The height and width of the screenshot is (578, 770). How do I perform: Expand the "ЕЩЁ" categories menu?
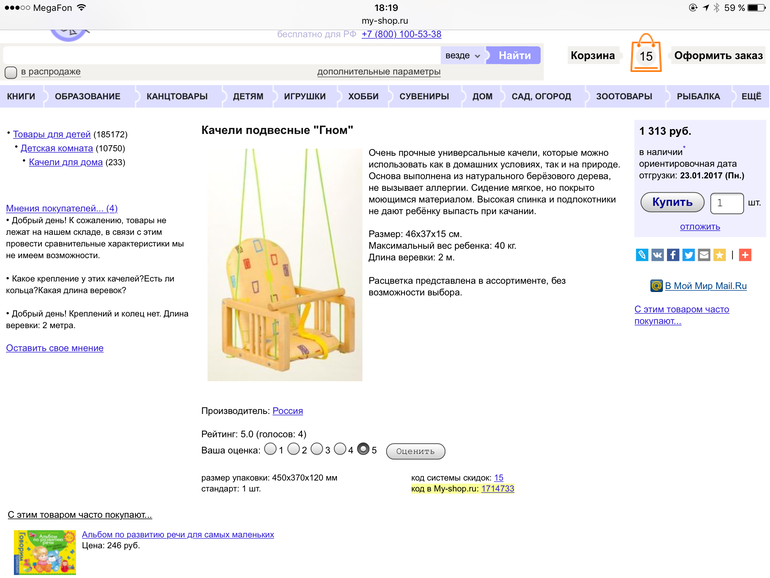[751, 97]
